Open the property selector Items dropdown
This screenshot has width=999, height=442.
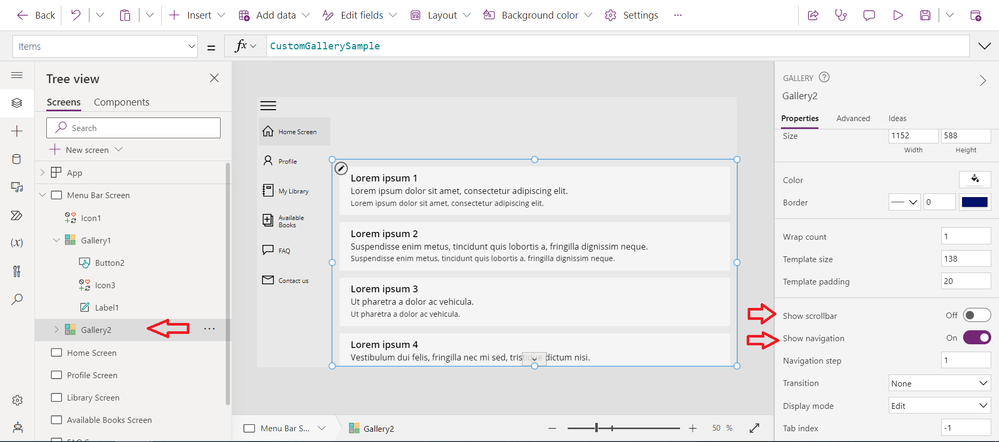pos(104,46)
